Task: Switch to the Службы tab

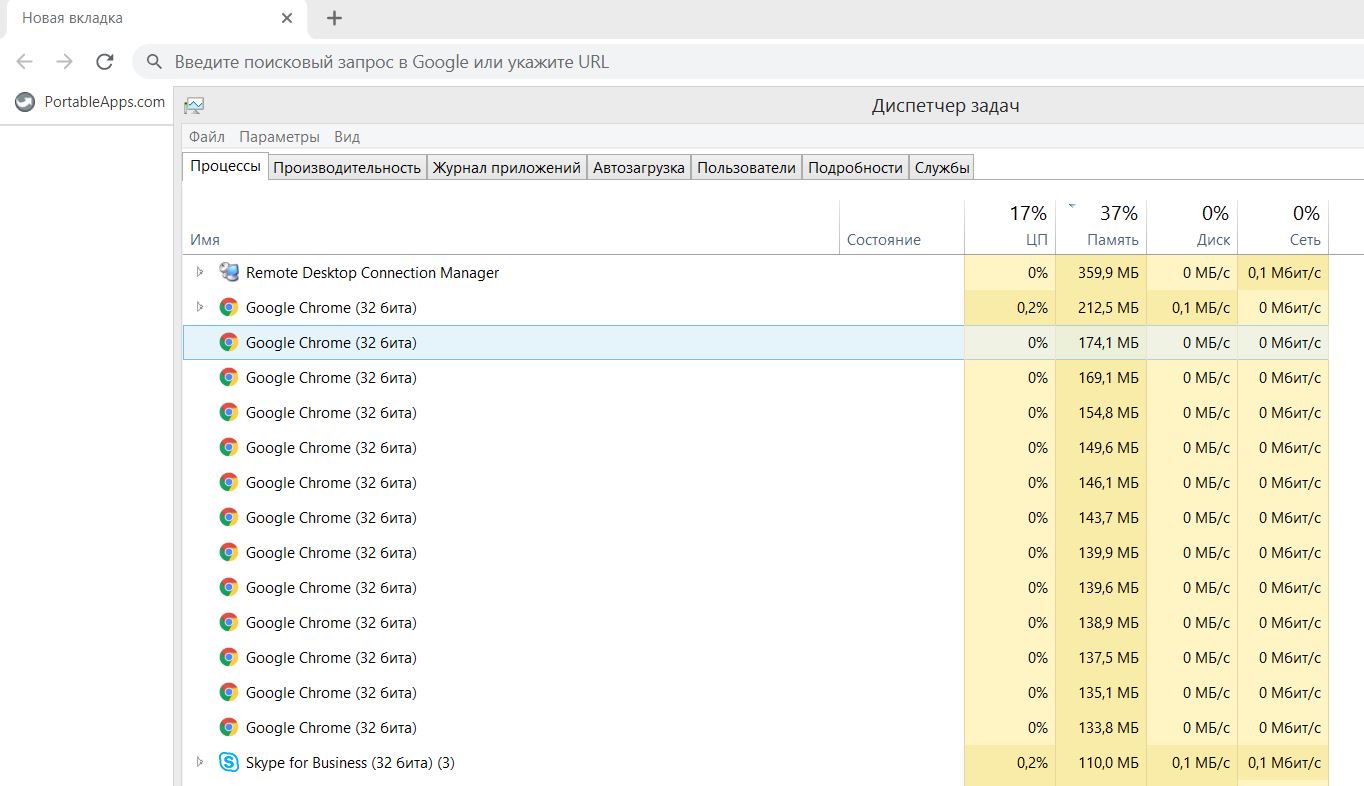Action: click(x=942, y=168)
